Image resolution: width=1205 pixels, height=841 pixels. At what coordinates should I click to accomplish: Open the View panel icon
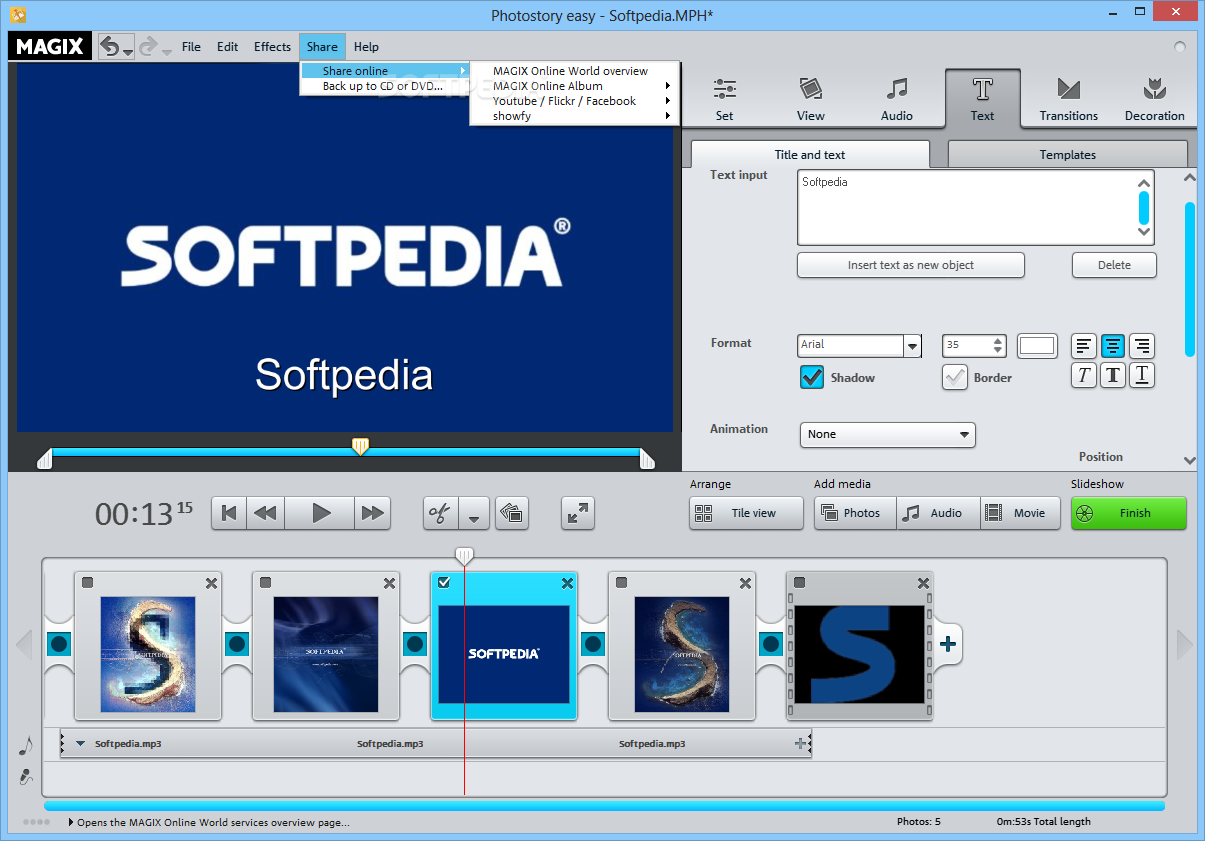click(810, 89)
